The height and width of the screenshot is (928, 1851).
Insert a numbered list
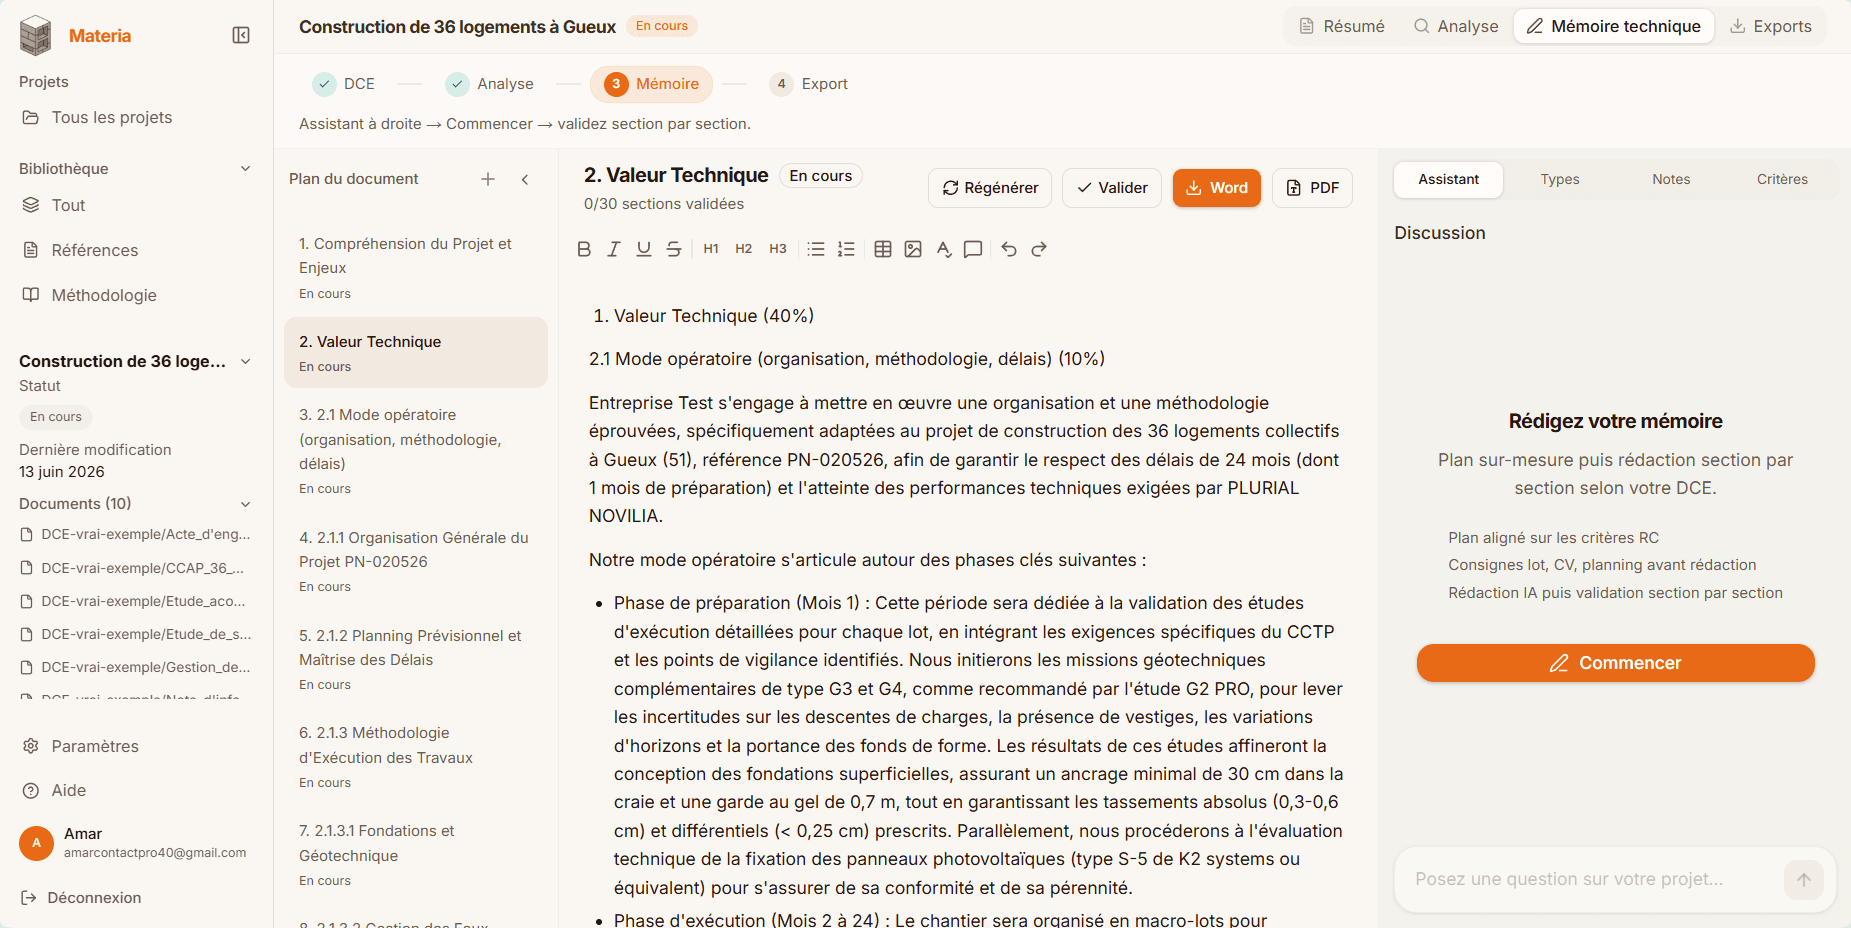[x=846, y=249]
